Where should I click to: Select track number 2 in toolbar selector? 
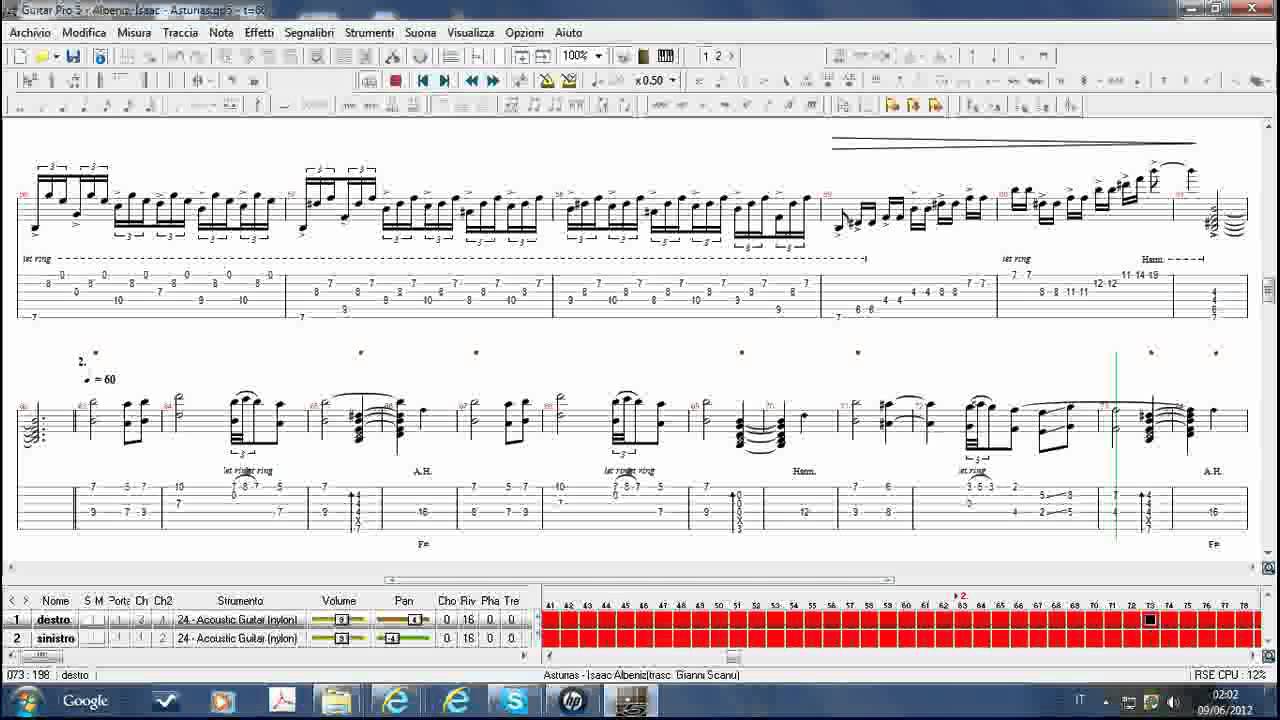(718, 56)
